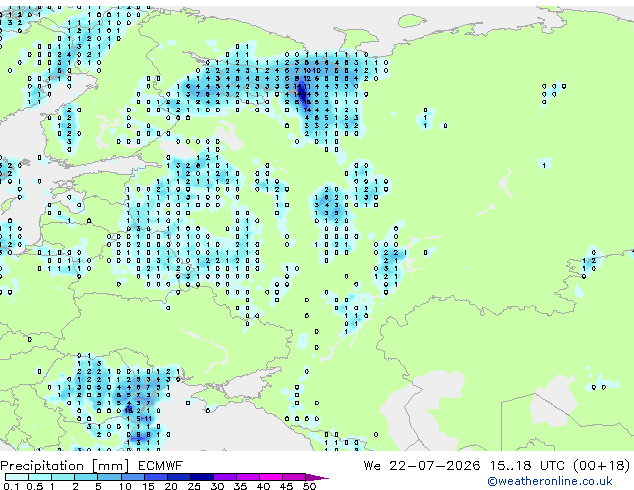This screenshot has width=634, height=490.
Task: Click the legend value label '40'
Action: coord(263,486)
